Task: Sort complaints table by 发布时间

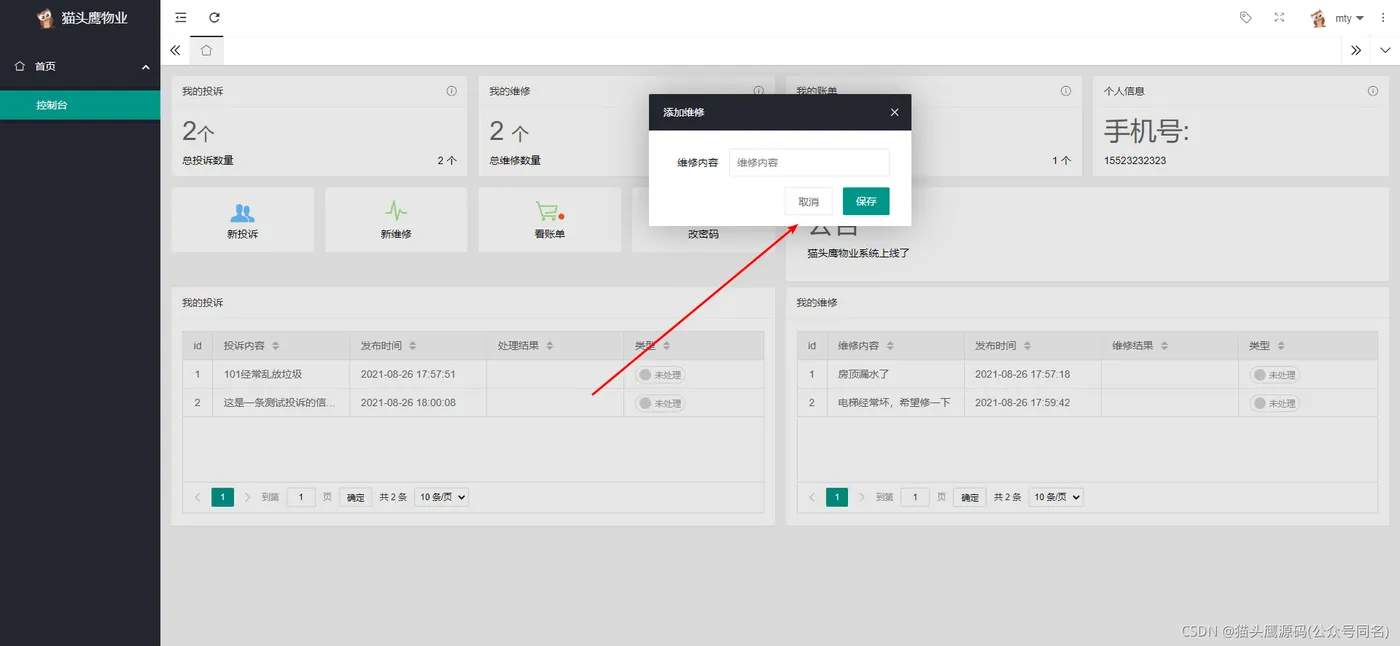Action: coord(412,346)
